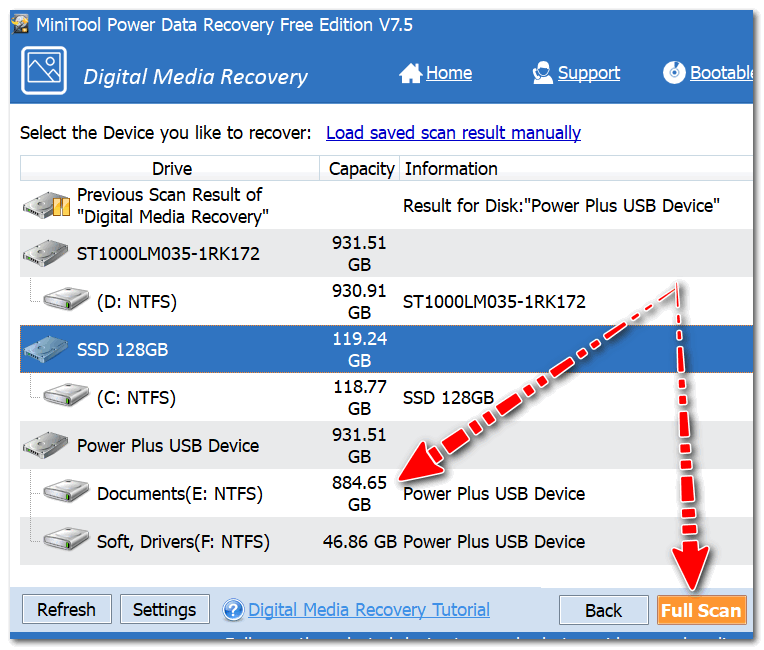Sort by the Drive column header
This screenshot has width=764, height=650.
pyautogui.click(x=170, y=169)
